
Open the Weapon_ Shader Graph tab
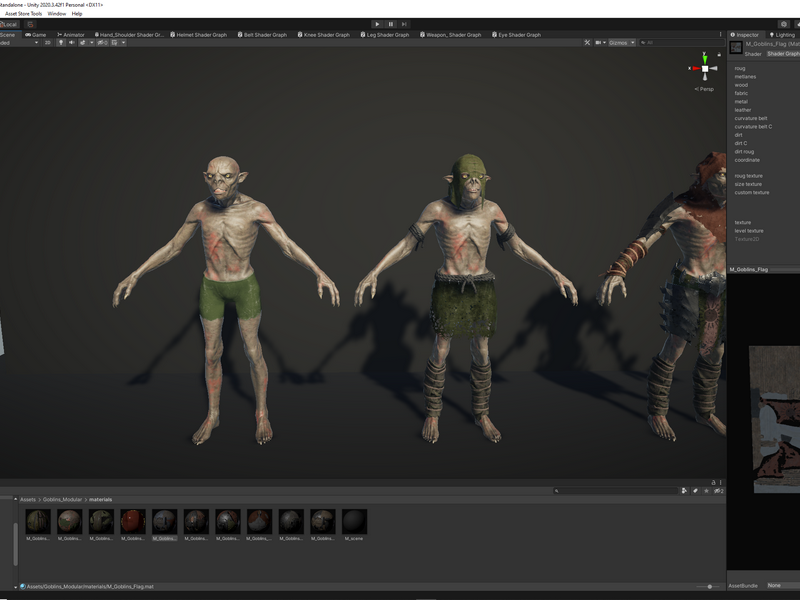point(451,35)
